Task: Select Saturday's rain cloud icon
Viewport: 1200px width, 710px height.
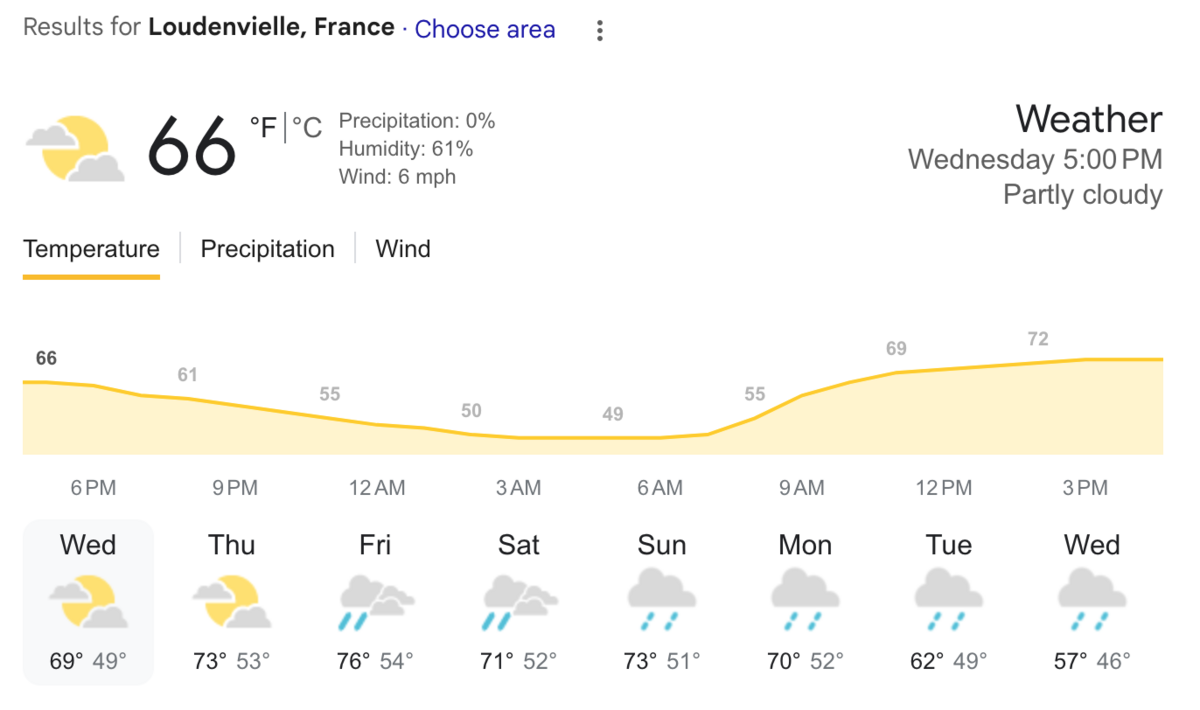Action: click(x=518, y=602)
